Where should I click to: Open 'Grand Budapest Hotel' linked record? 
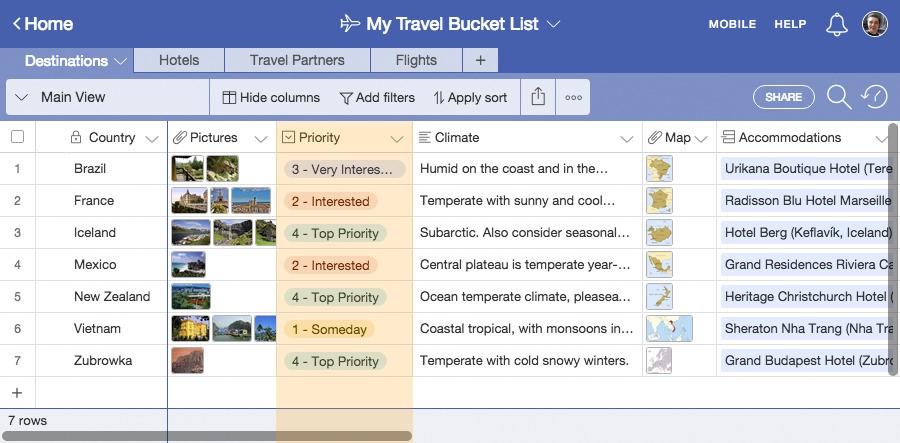[807, 361]
